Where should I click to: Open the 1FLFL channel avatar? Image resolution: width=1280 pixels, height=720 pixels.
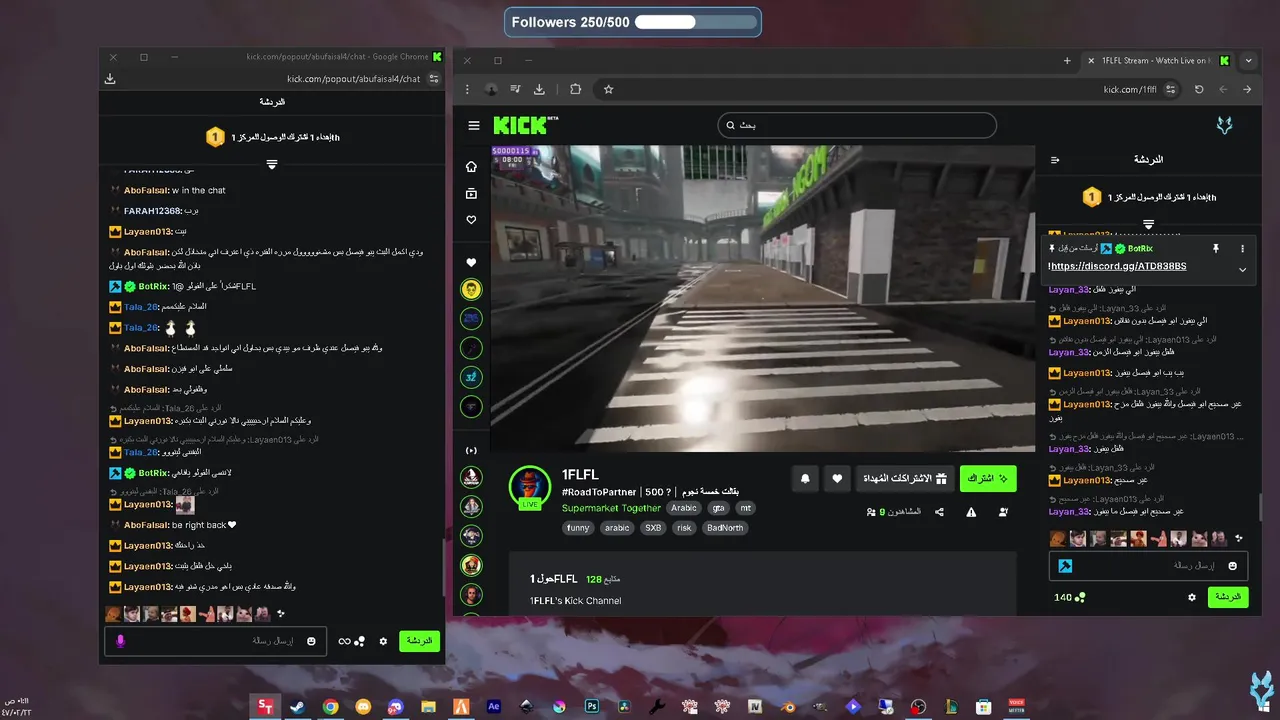tap(530, 487)
